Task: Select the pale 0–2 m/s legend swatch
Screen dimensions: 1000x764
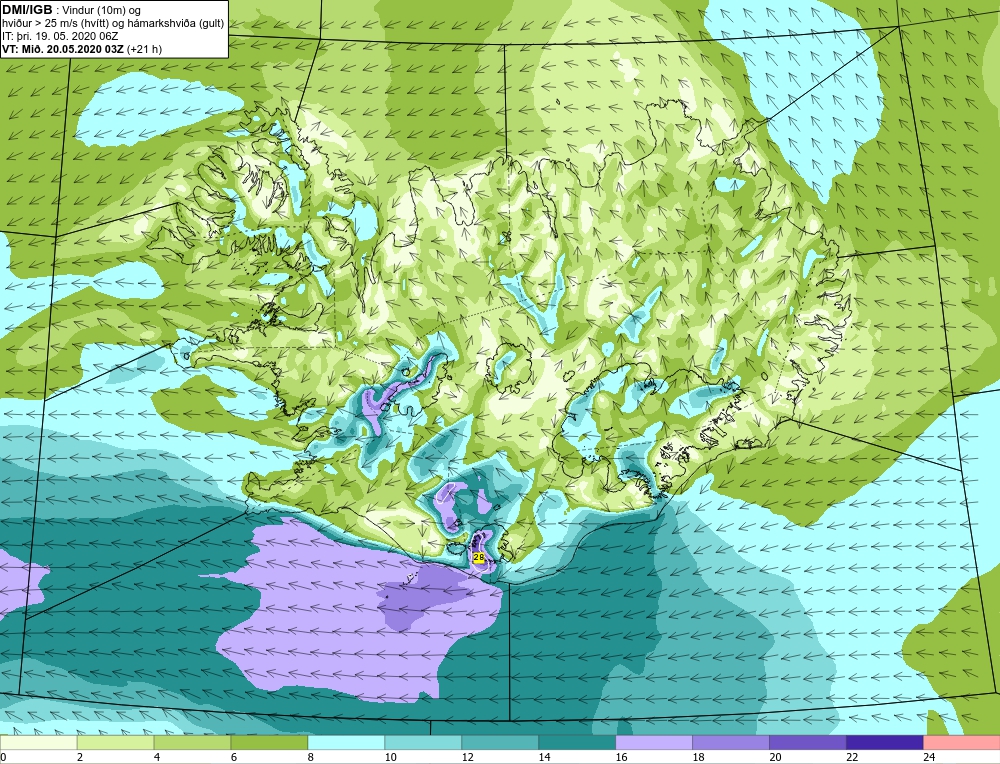Action: 38,742
